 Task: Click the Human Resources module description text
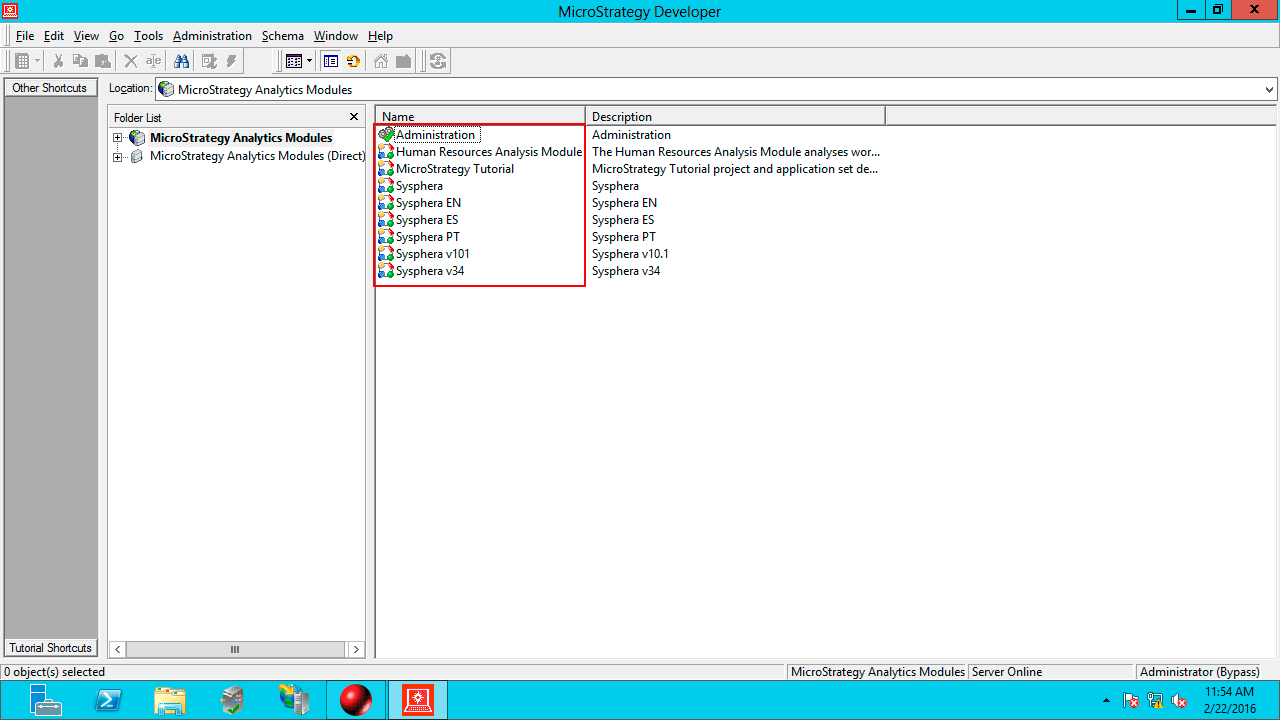click(736, 152)
